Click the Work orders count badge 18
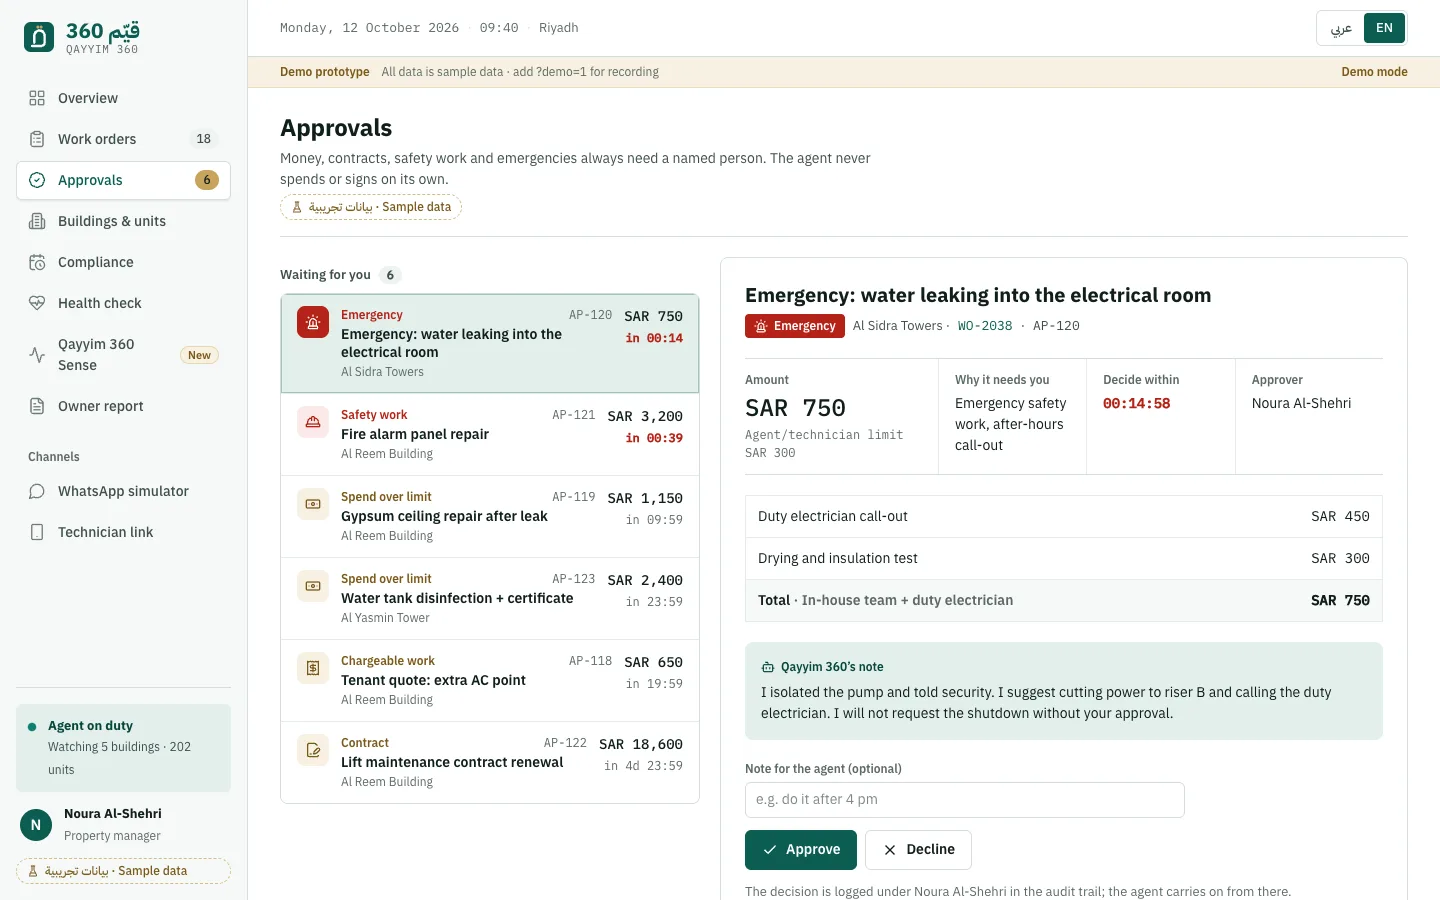 coord(204,139)
